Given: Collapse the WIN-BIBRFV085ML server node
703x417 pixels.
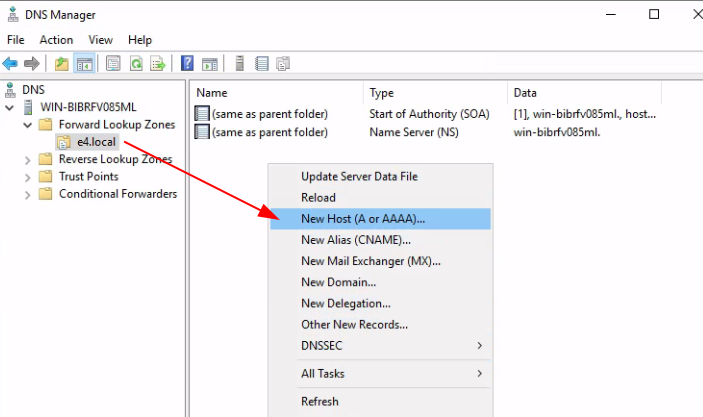Looking at the screenshot, I should point(9,108).
